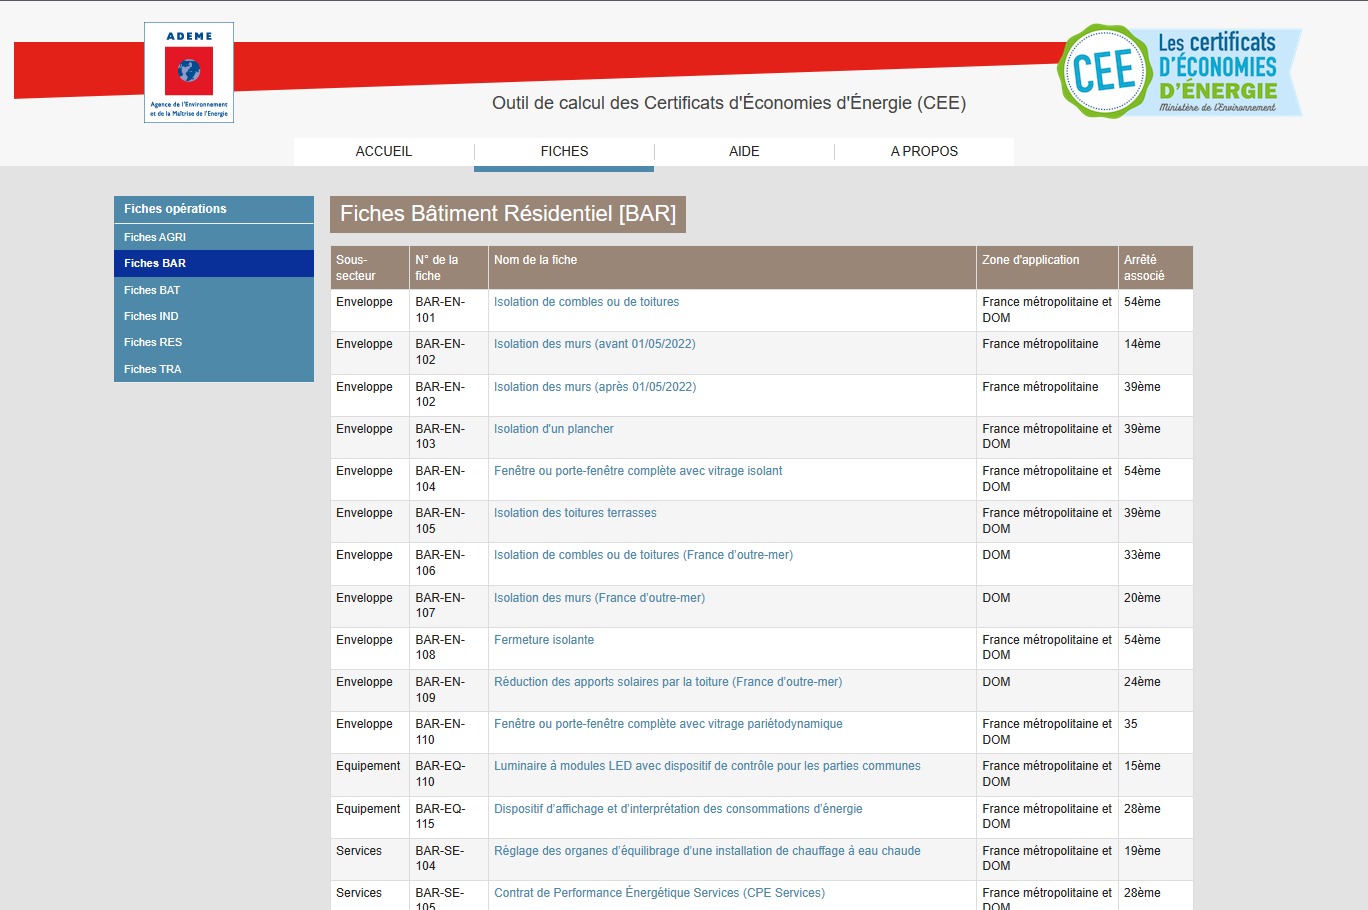Click the 'Fiches Bâtiment Résidentiel [BAR]' heading
The image size is (1368, 910).
pos(508,214)
